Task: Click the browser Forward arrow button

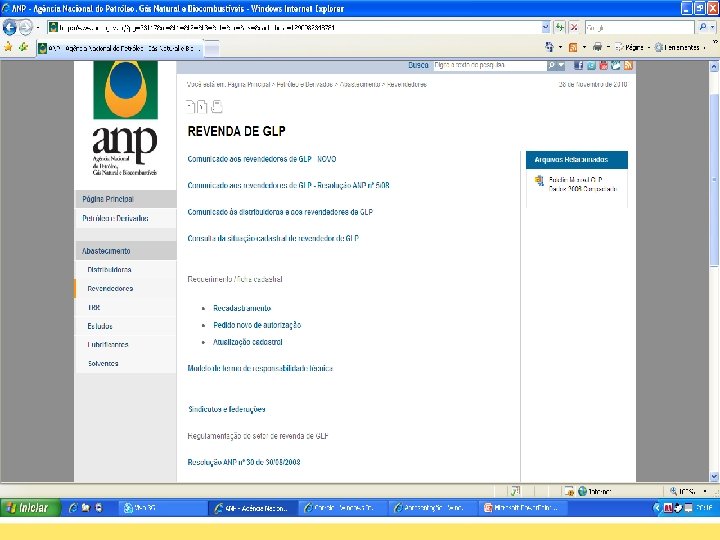Action: [25, 28]
